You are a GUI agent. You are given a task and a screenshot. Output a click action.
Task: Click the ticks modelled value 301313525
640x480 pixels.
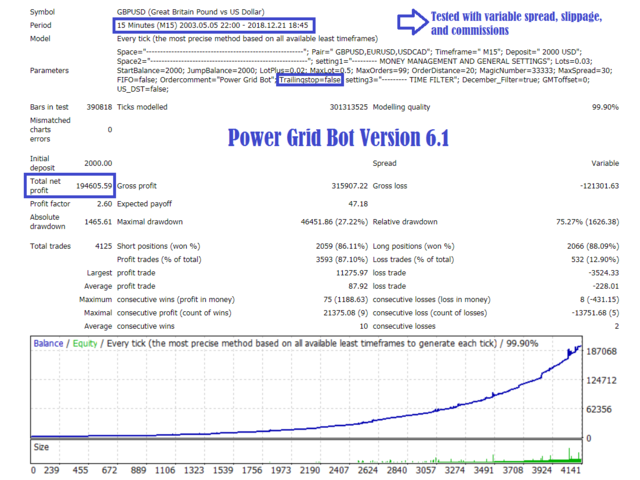coord(349,107)
